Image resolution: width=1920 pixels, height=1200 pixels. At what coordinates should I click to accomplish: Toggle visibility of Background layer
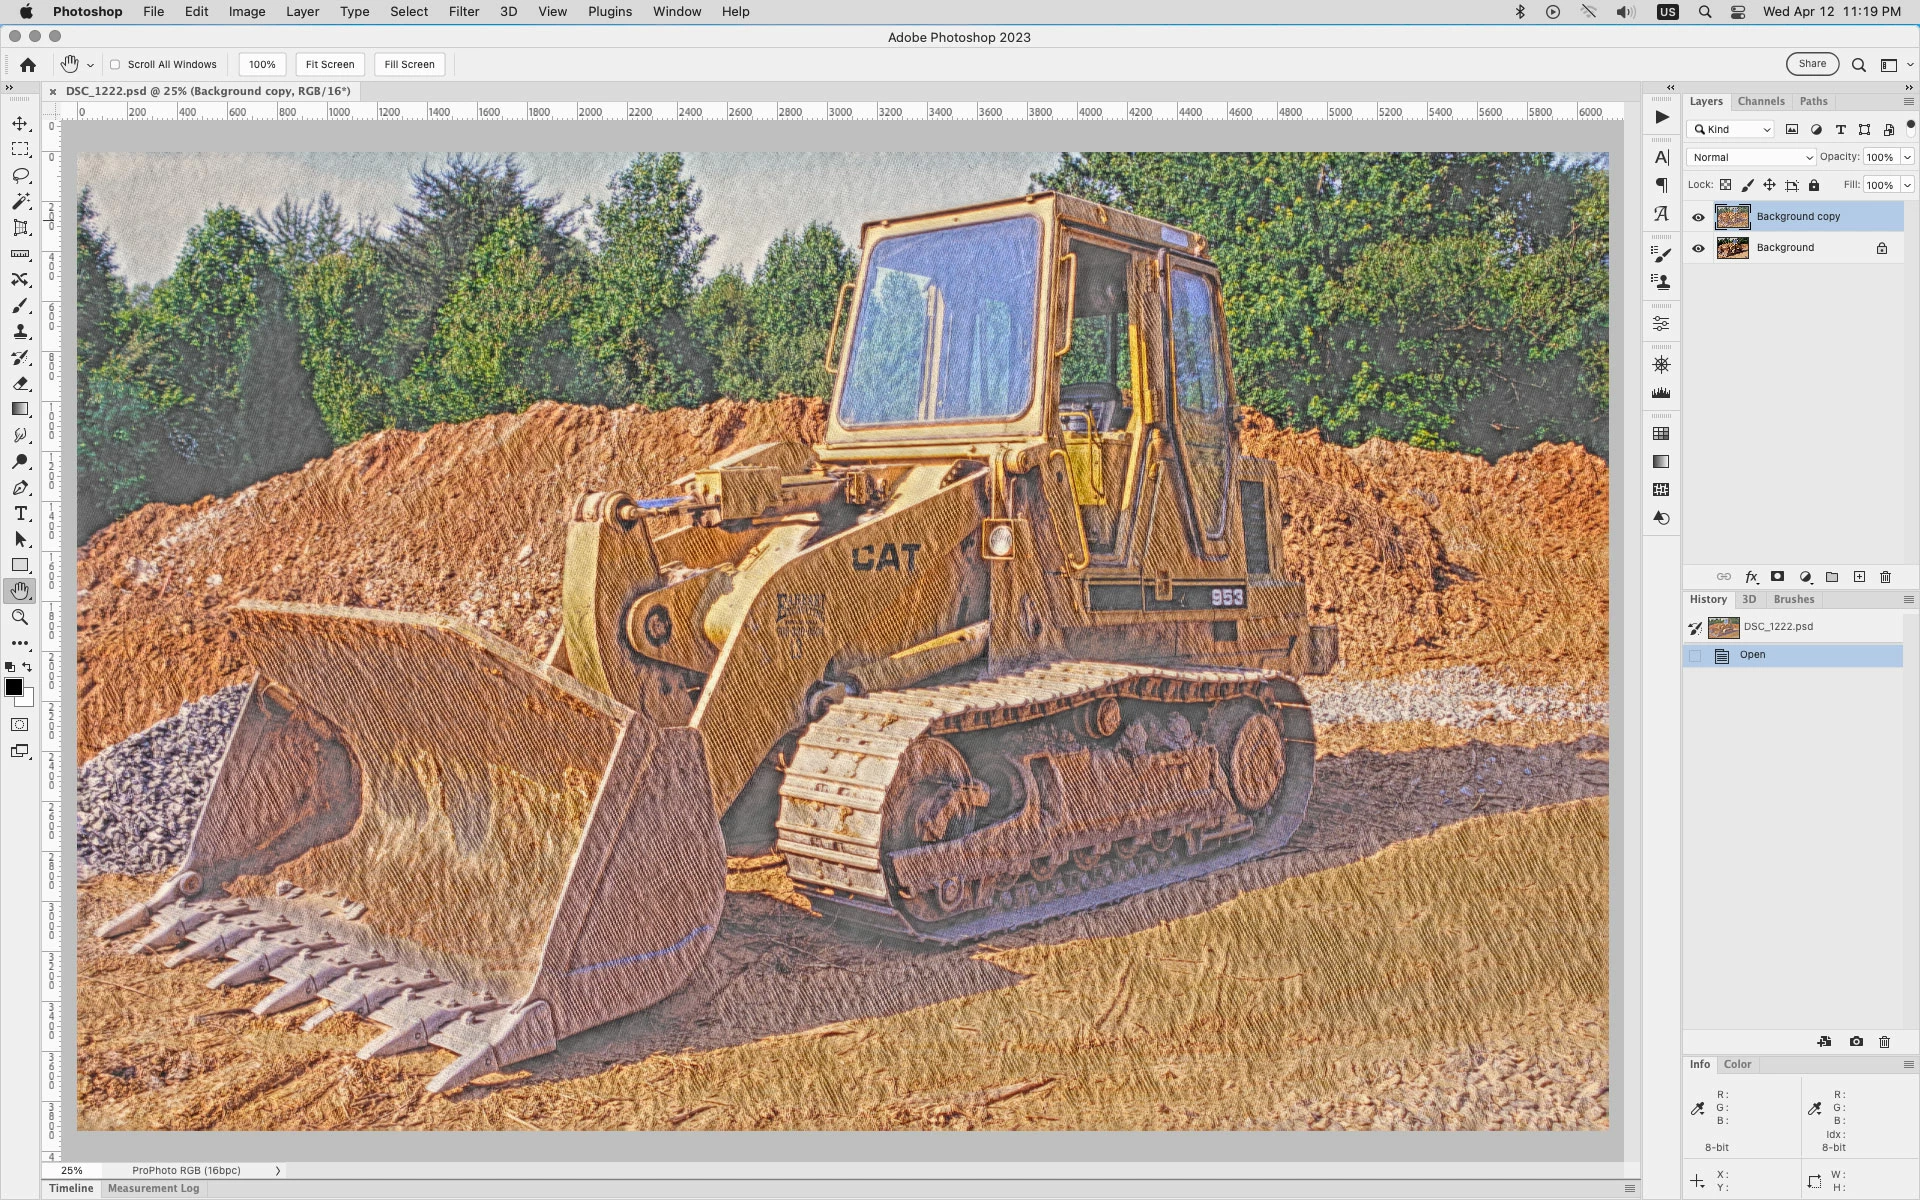pyautogui.click(x=1698, y=248)
